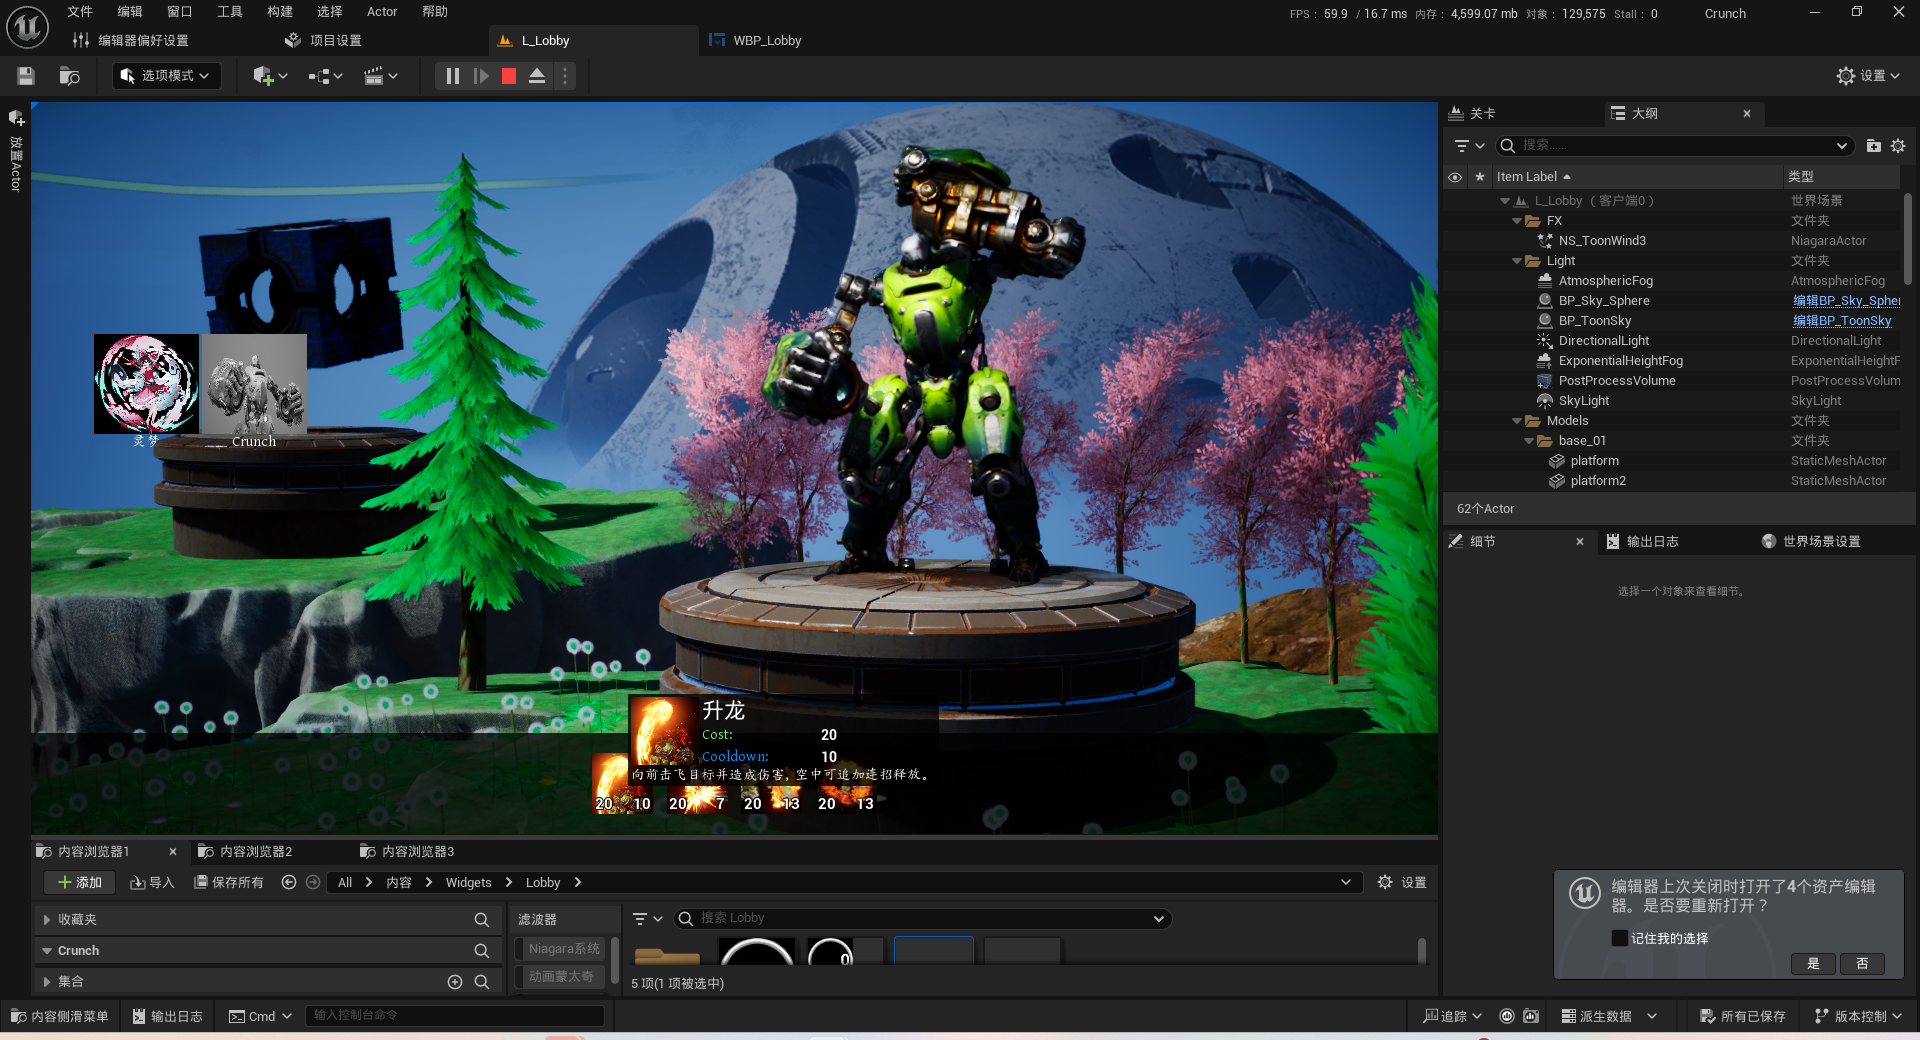Create a new folder in the outliner
Screen dimensions: 1920x1040
[x=1874, y=146]
